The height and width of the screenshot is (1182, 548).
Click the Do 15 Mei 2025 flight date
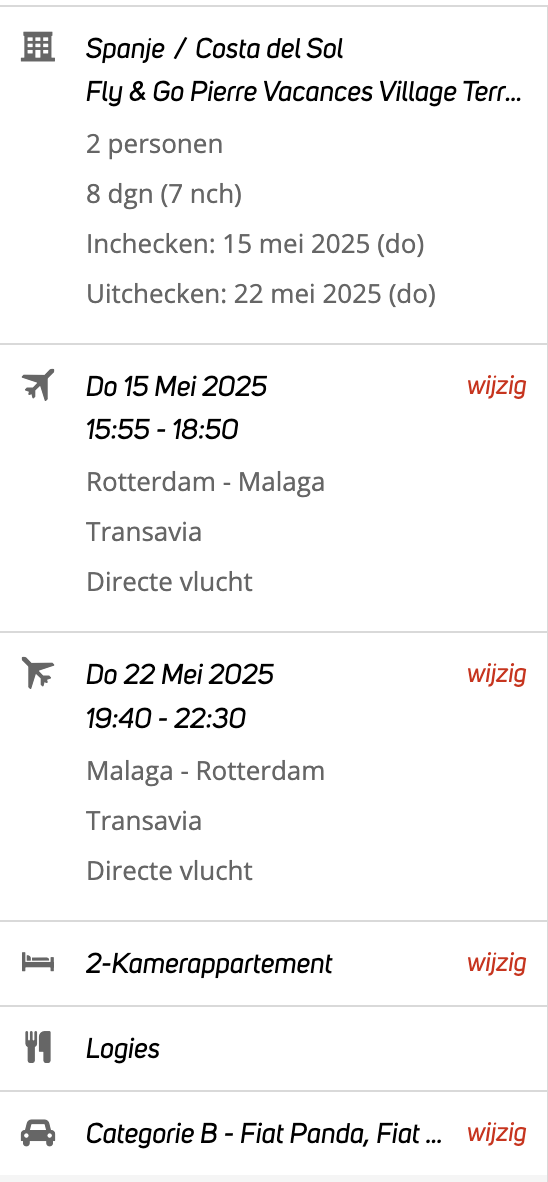(x=176, y=387)
